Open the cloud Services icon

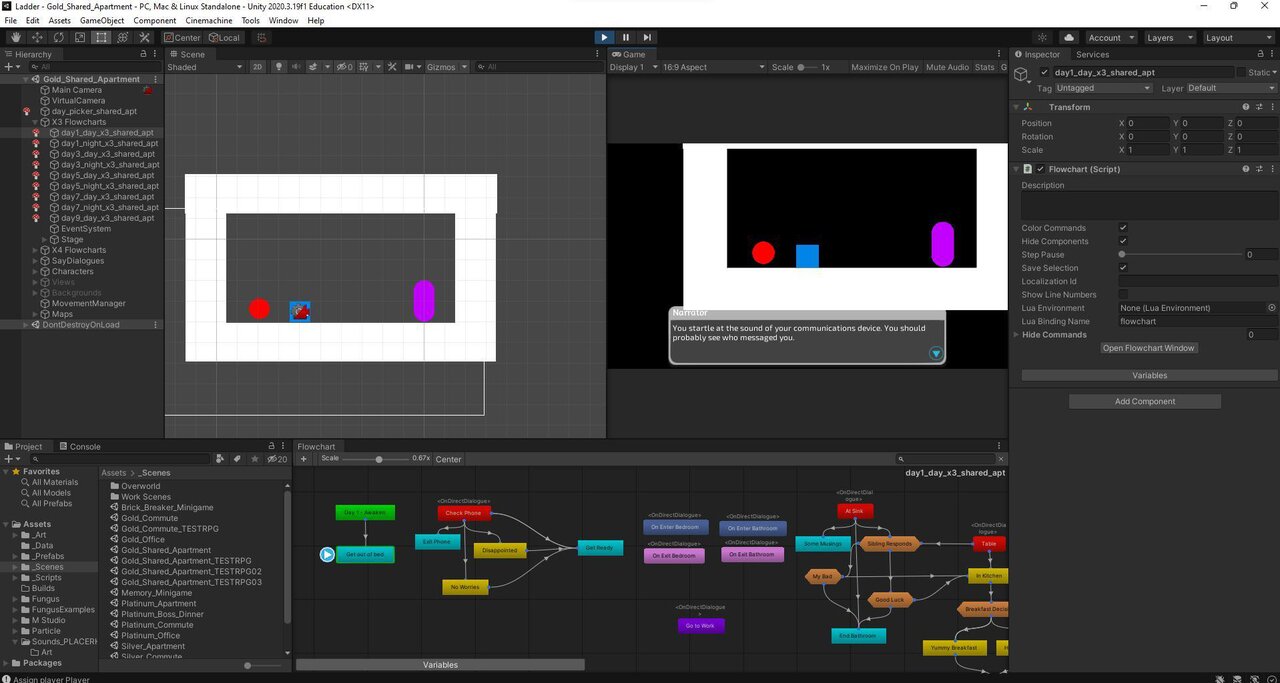click(x=1069, y=38)
